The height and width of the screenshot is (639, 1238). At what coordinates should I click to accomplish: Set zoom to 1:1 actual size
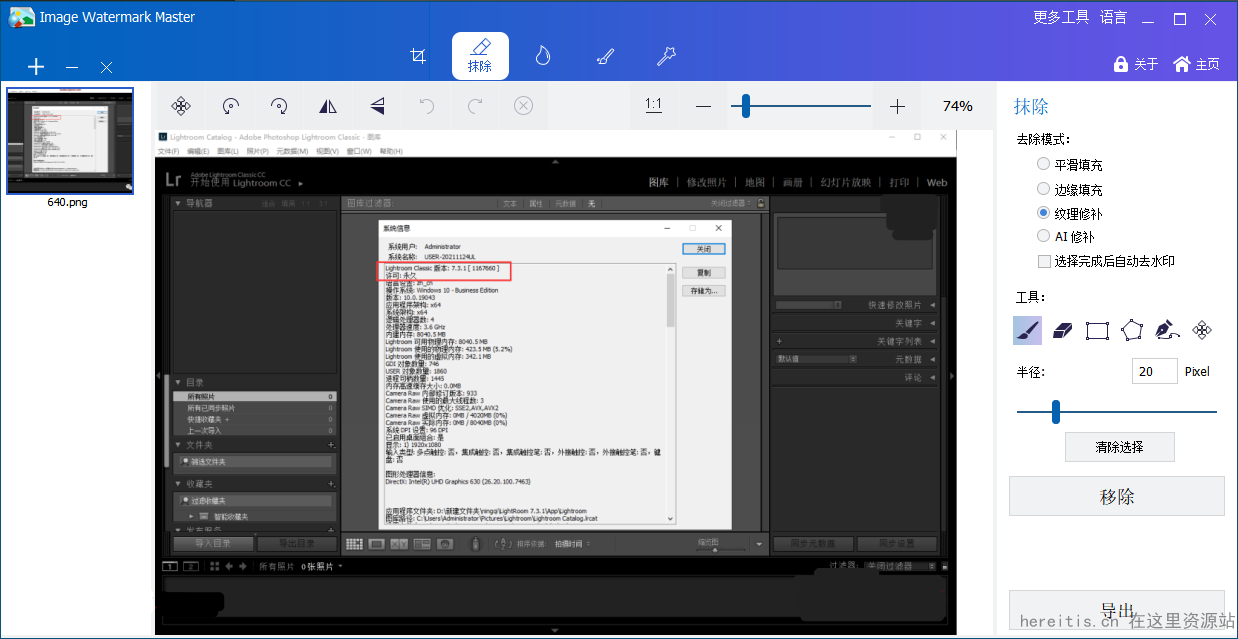point(654,105)
